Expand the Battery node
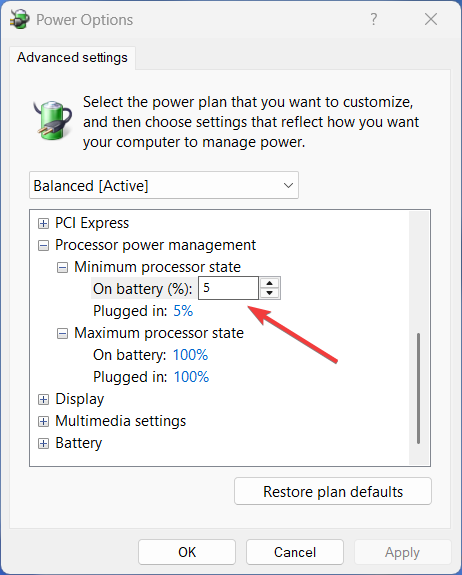This screenshot has width=462, height=575. click(x=43, y=443)
